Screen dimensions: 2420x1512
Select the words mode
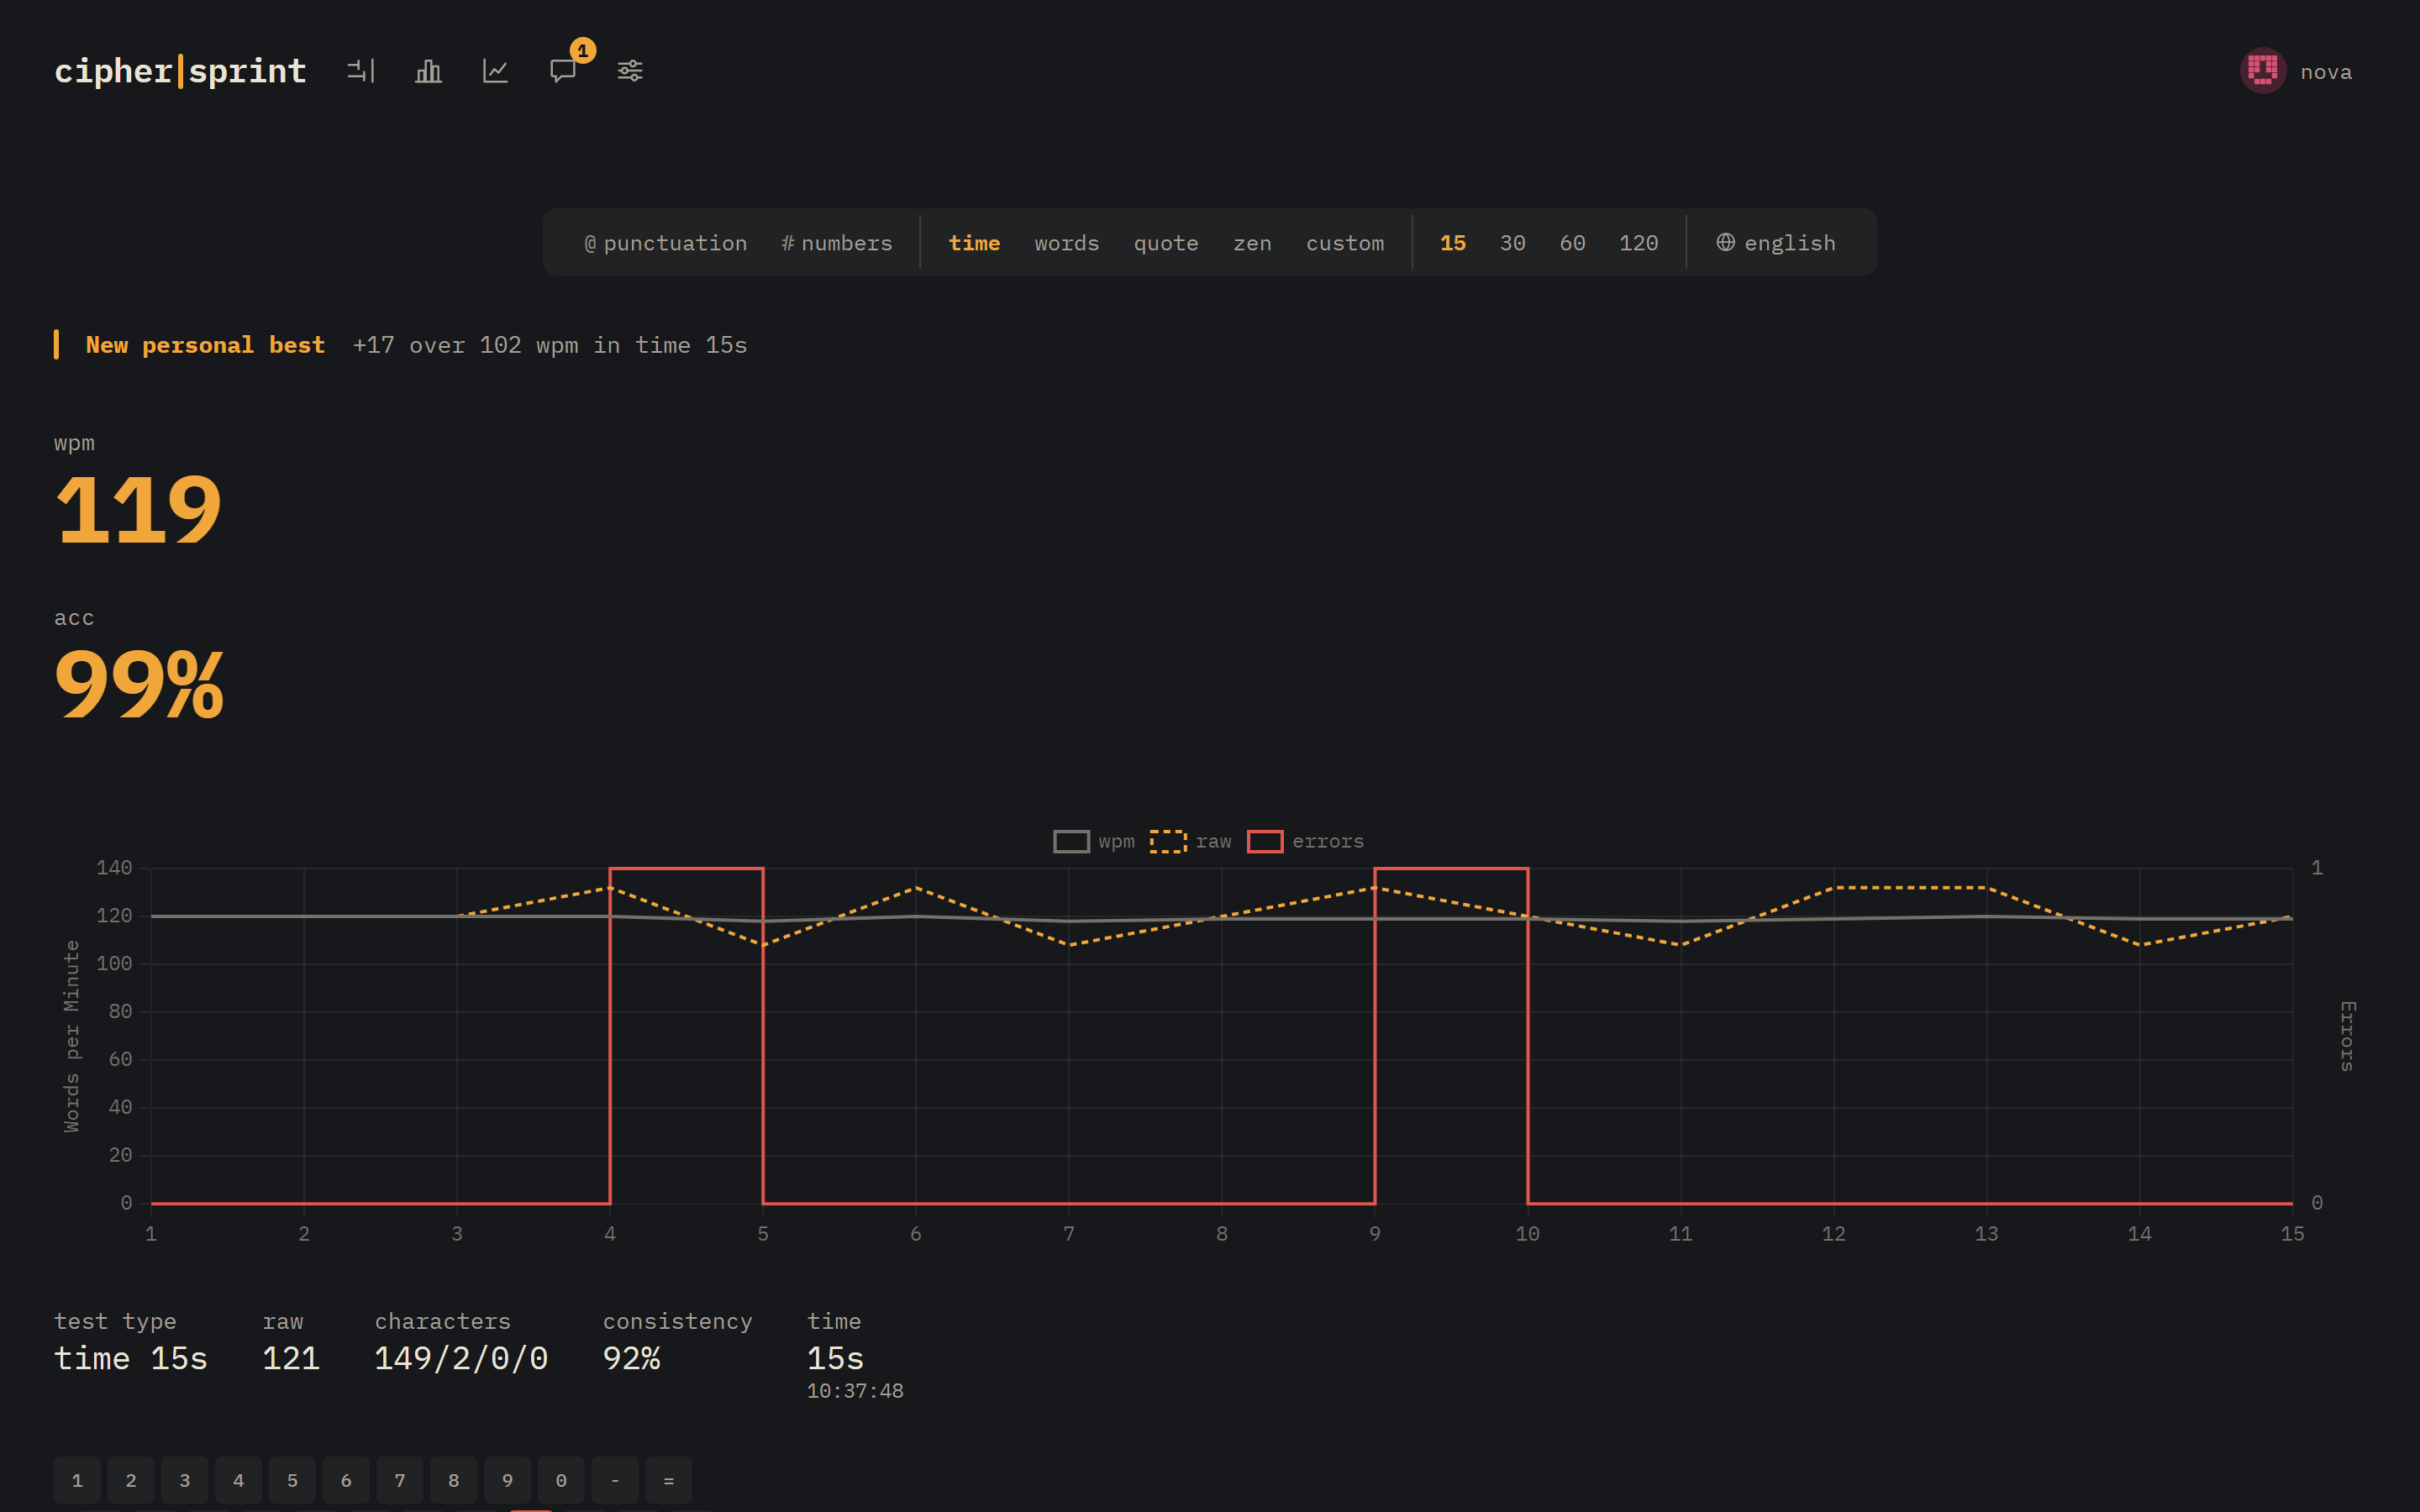pos(1067,243)
